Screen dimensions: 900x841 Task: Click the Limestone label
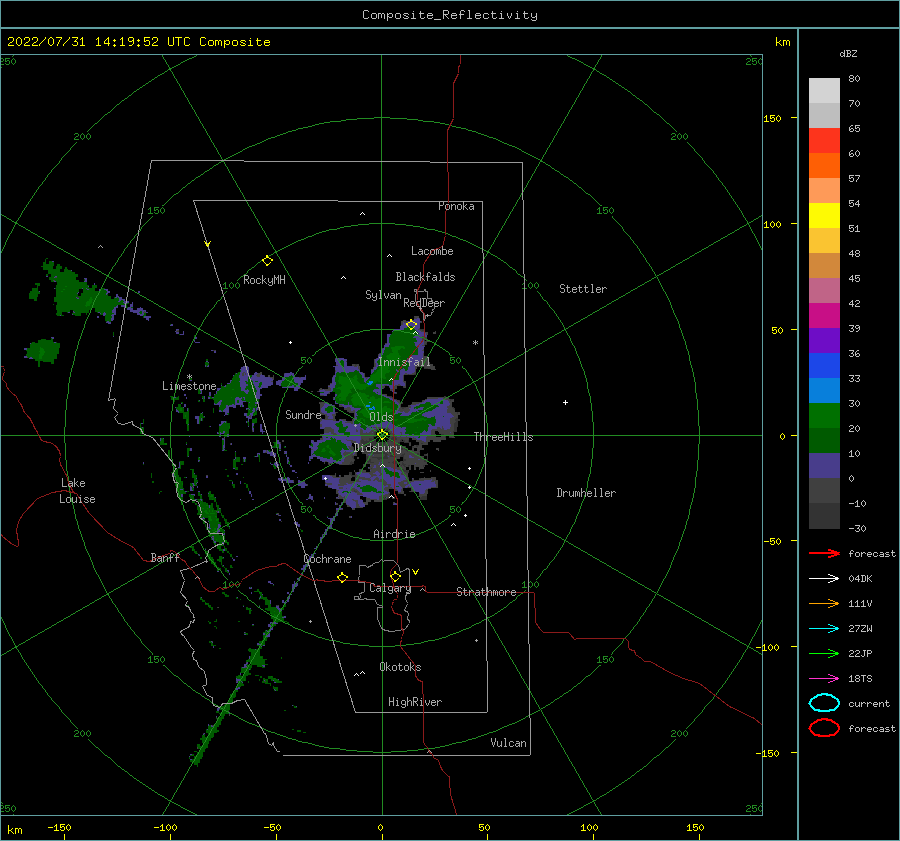tap(189, 386)
